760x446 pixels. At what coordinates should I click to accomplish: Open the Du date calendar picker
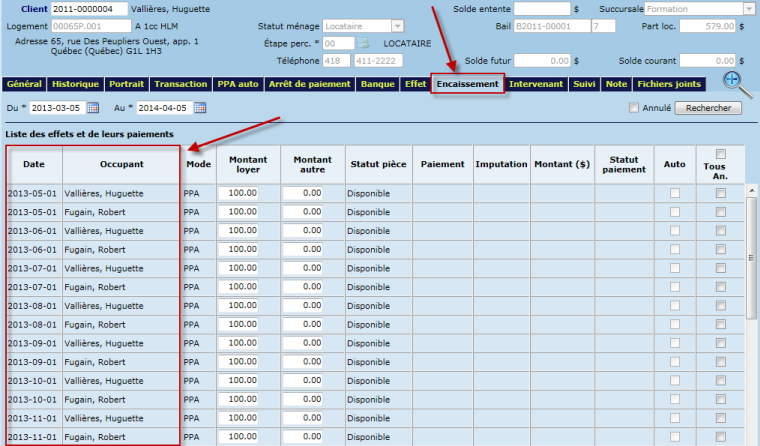point(93,108)
